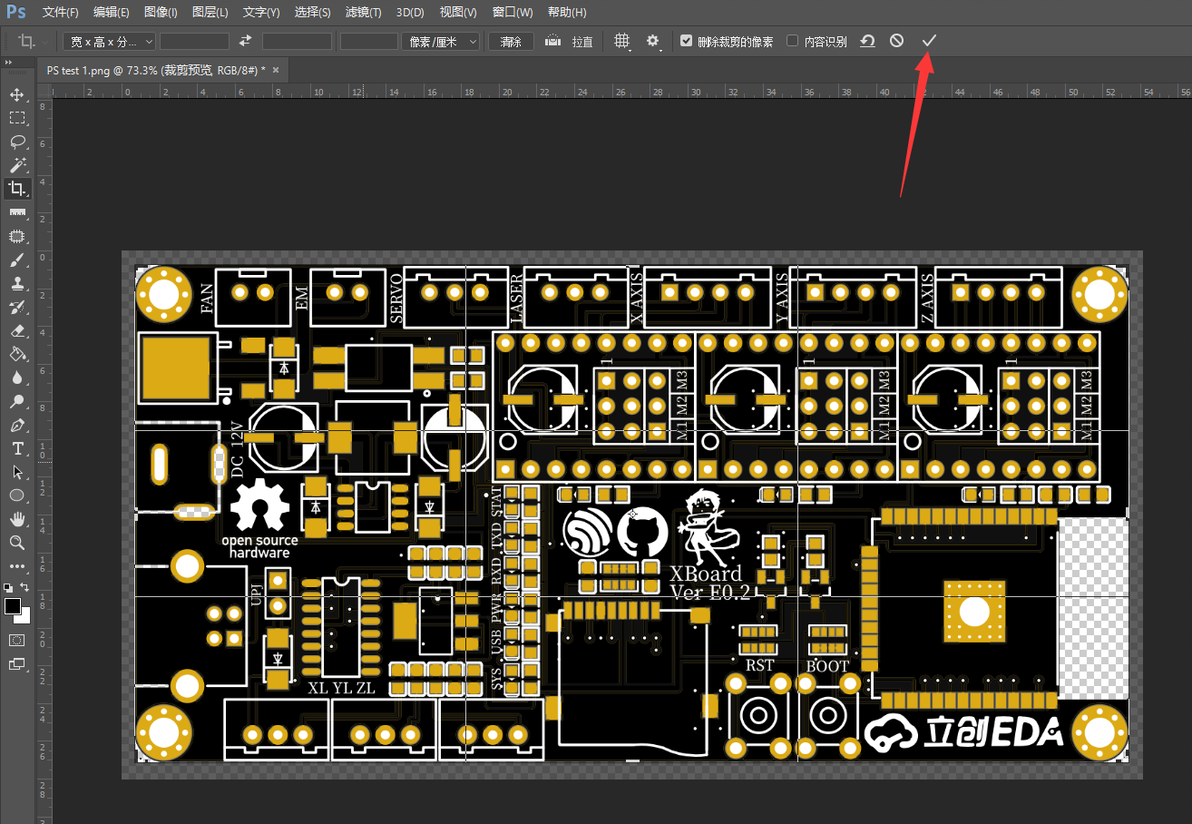Toggle the 删除裁剪的像素 checkbox

point(686,41)
